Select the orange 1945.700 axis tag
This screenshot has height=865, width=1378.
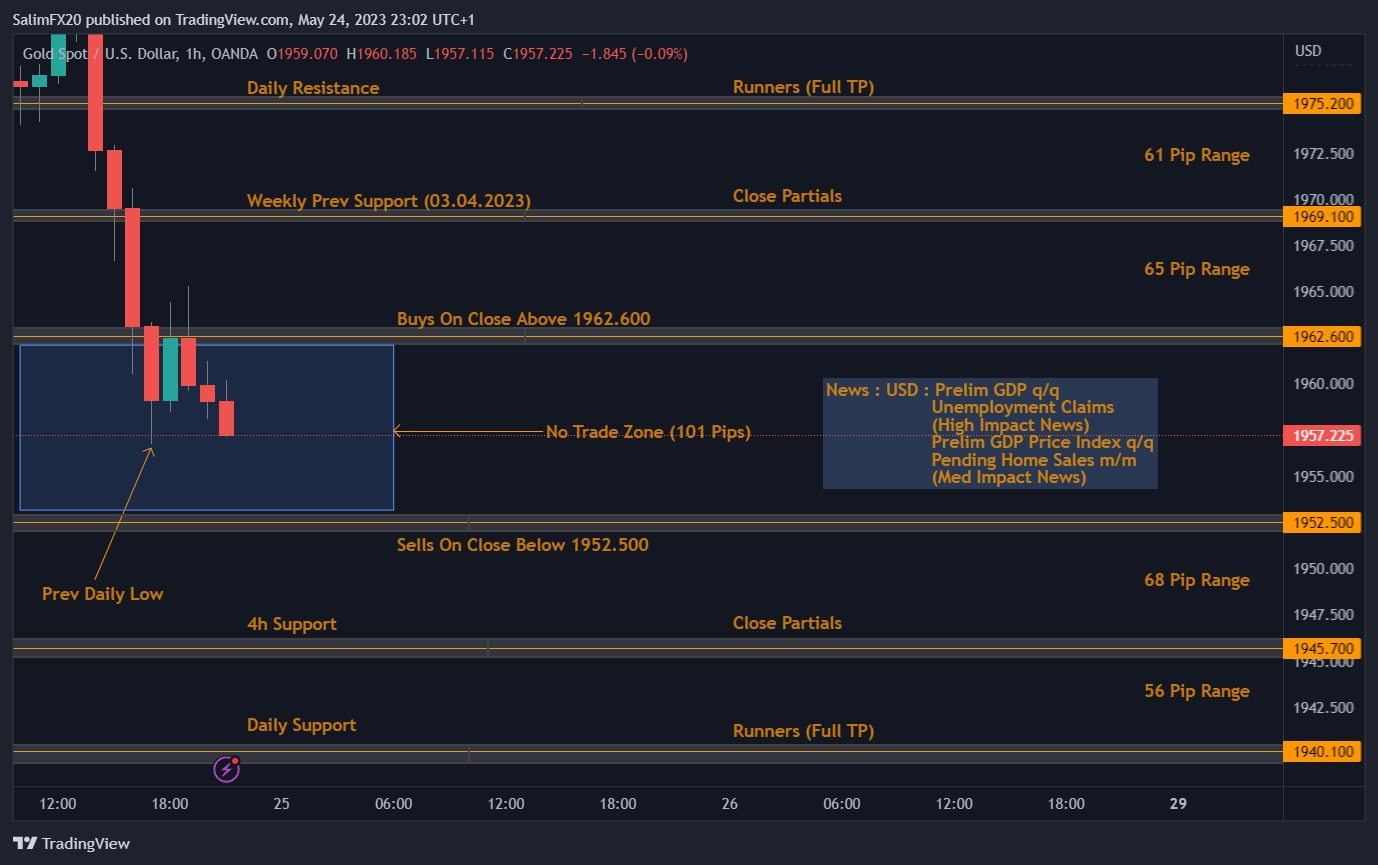click(x=1322, y=648)
